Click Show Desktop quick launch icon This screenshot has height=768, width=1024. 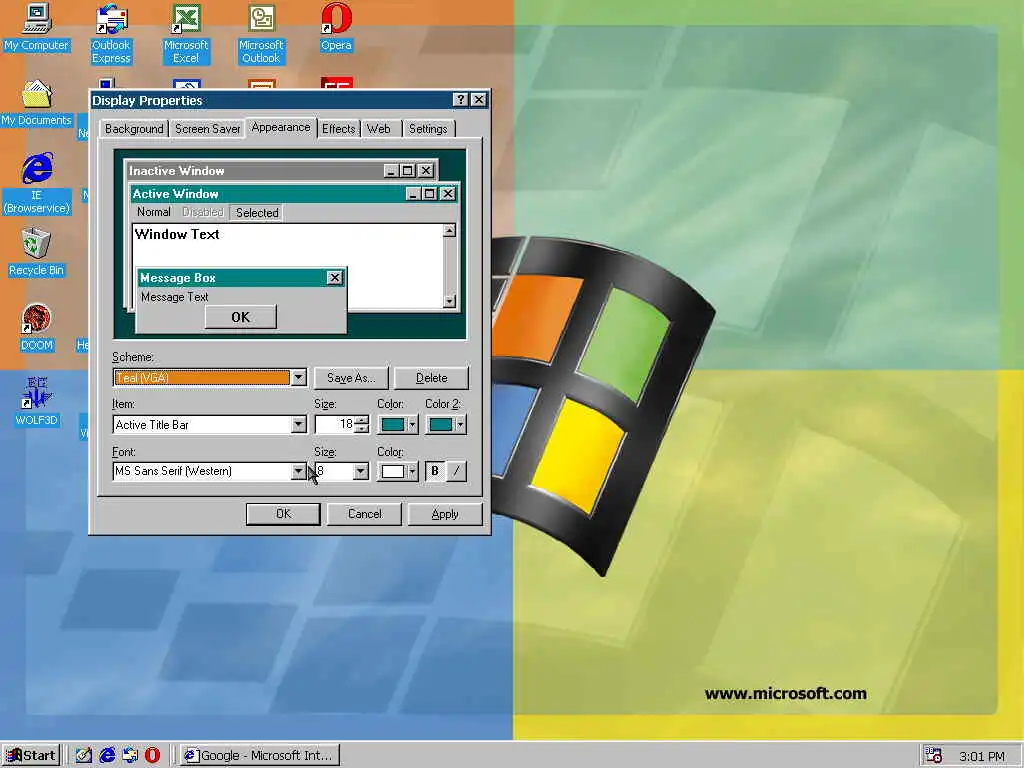pos(84,756)
